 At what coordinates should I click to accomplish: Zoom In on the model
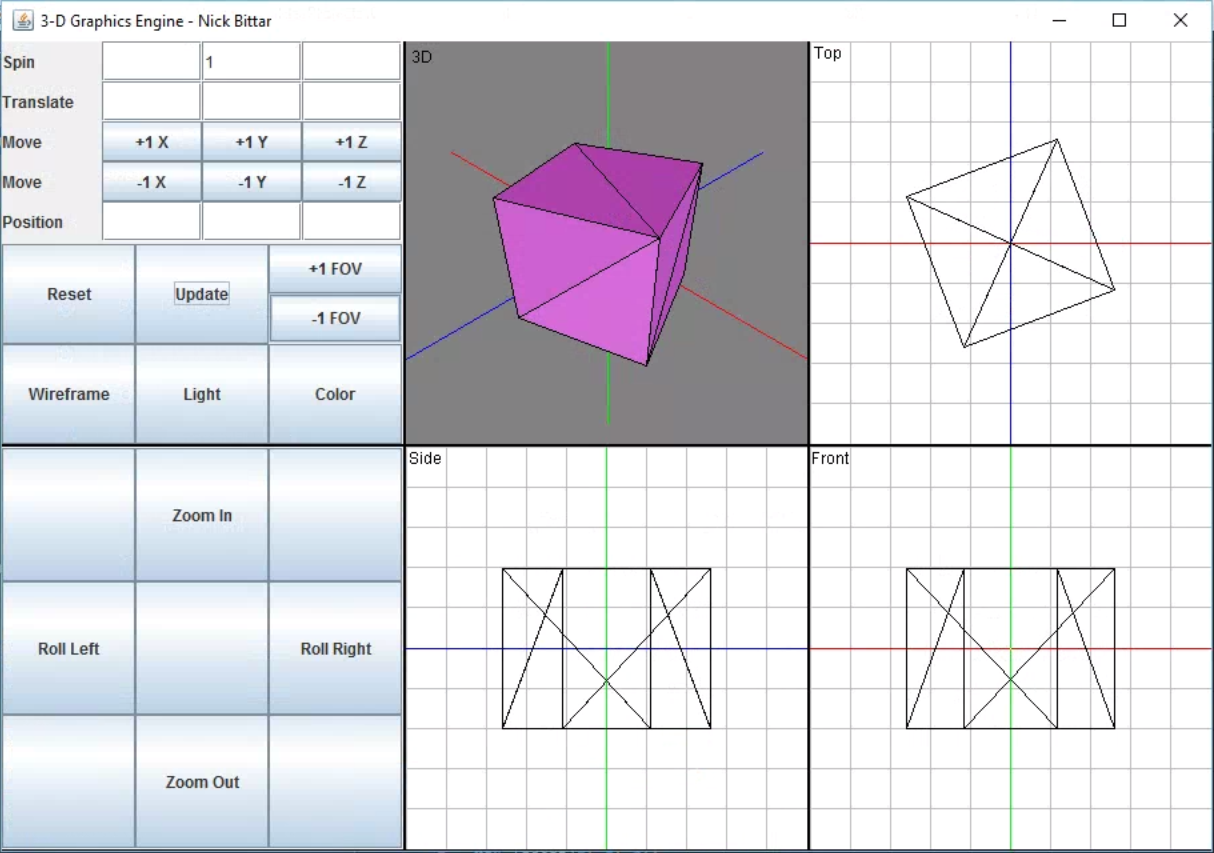coord(201,515)
